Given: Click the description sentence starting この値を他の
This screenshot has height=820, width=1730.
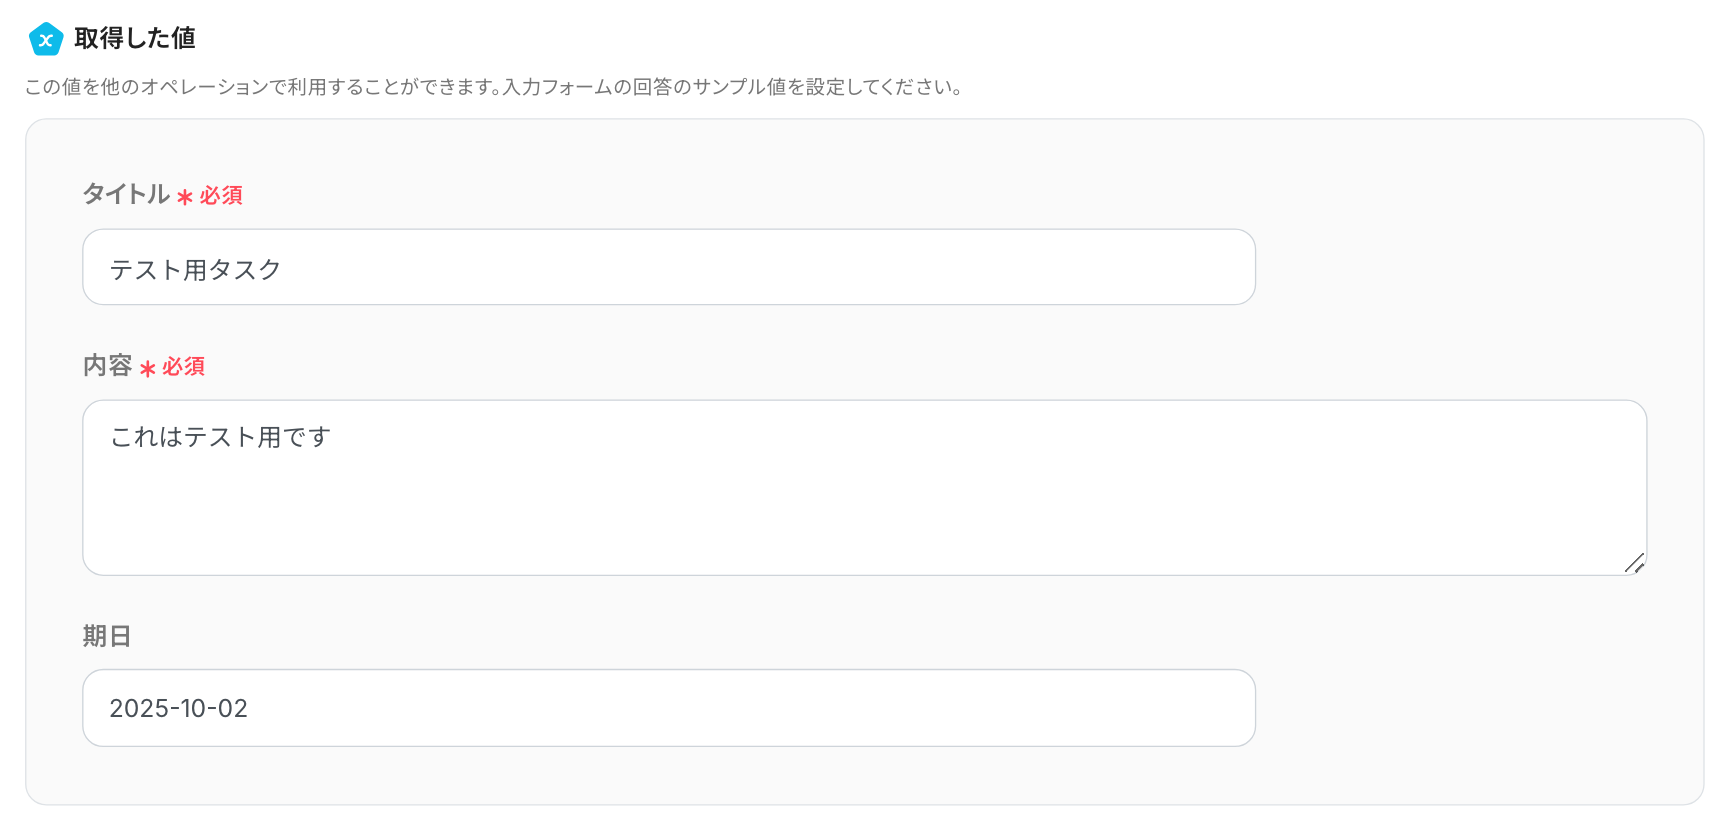Looking at the screenshot, I should (260, 87).
